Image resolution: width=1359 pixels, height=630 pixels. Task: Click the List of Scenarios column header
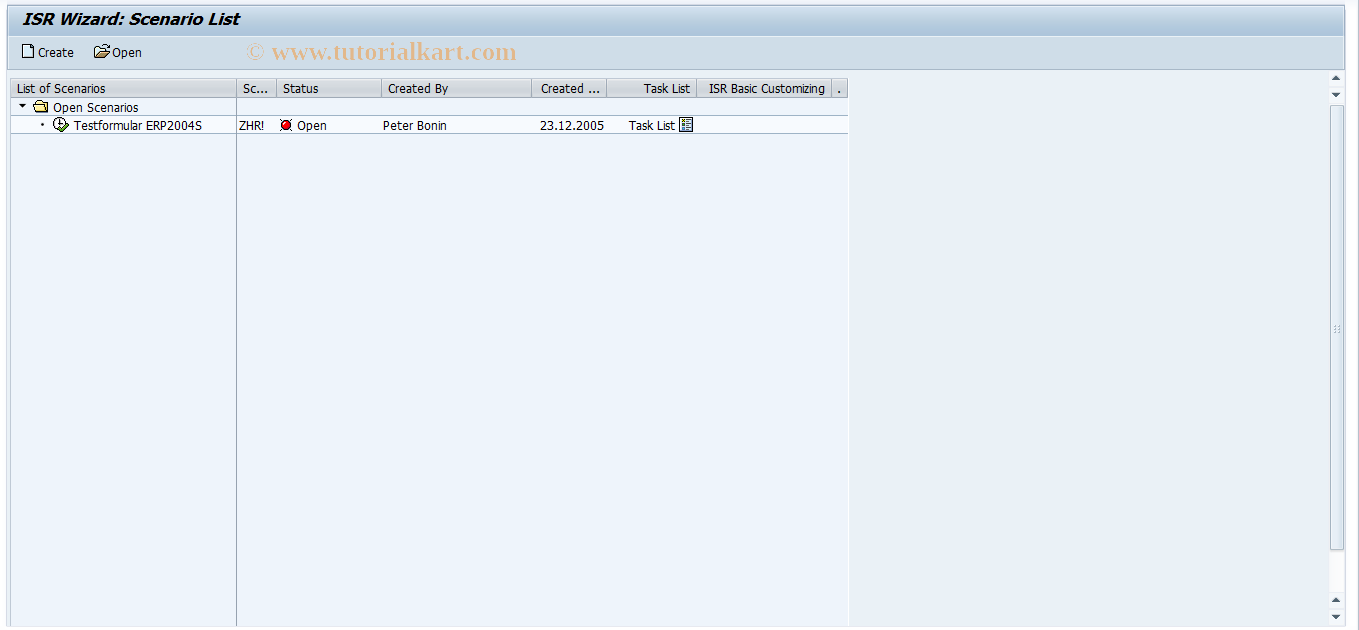click(x=123, y=88)
